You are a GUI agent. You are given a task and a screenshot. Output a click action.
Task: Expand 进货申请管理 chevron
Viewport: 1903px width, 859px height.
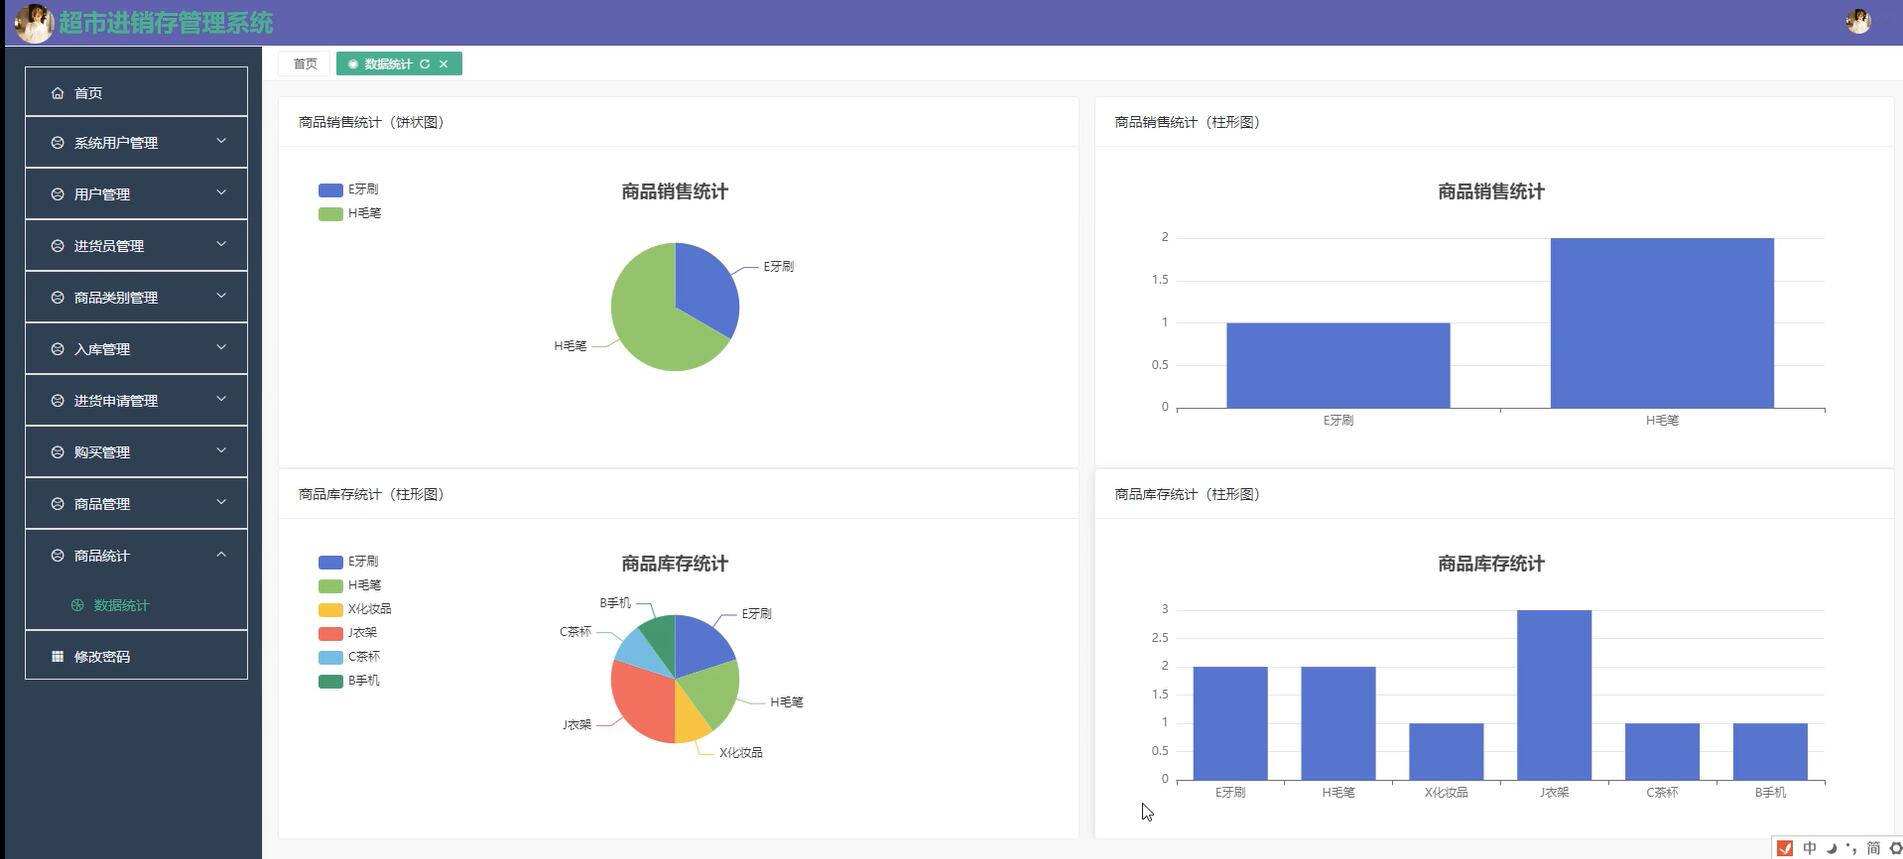(221, 399)
